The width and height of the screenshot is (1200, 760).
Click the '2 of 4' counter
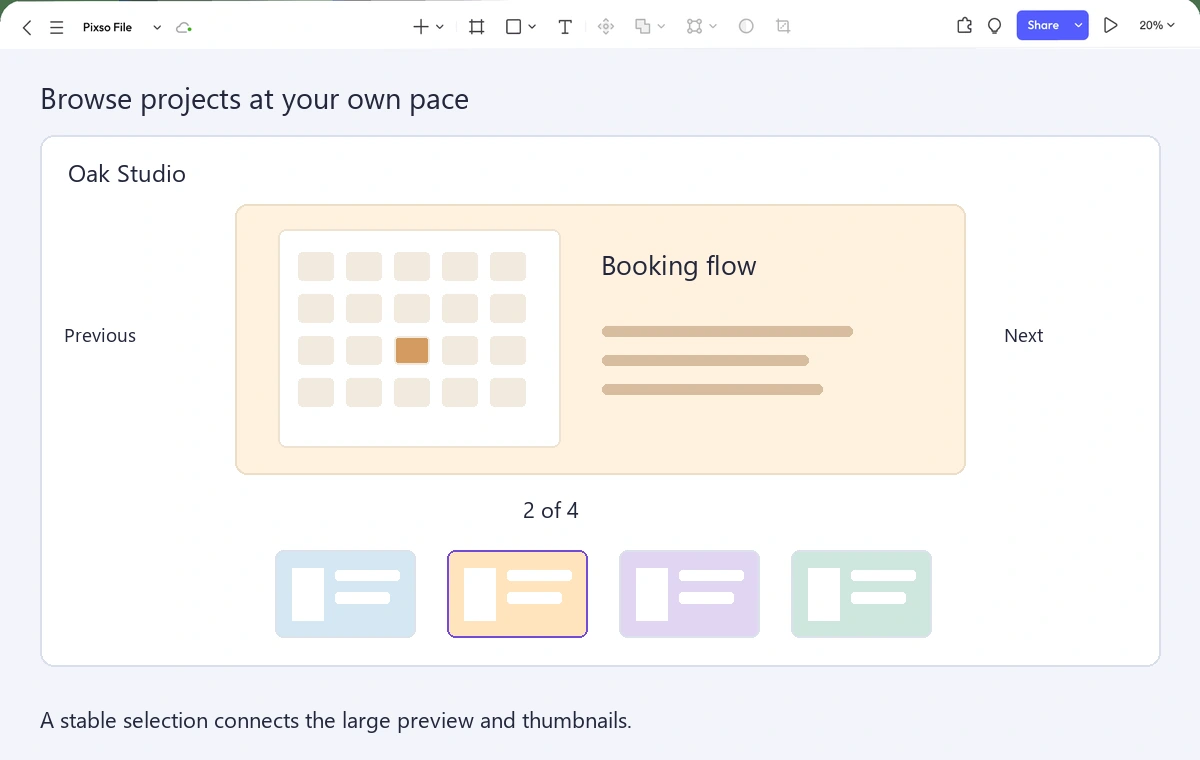click(551, 511)
